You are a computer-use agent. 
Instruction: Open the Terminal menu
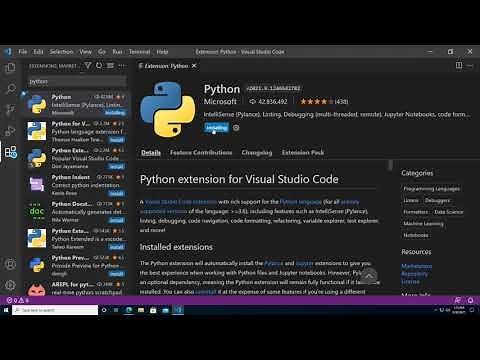(x=139, y=52)
